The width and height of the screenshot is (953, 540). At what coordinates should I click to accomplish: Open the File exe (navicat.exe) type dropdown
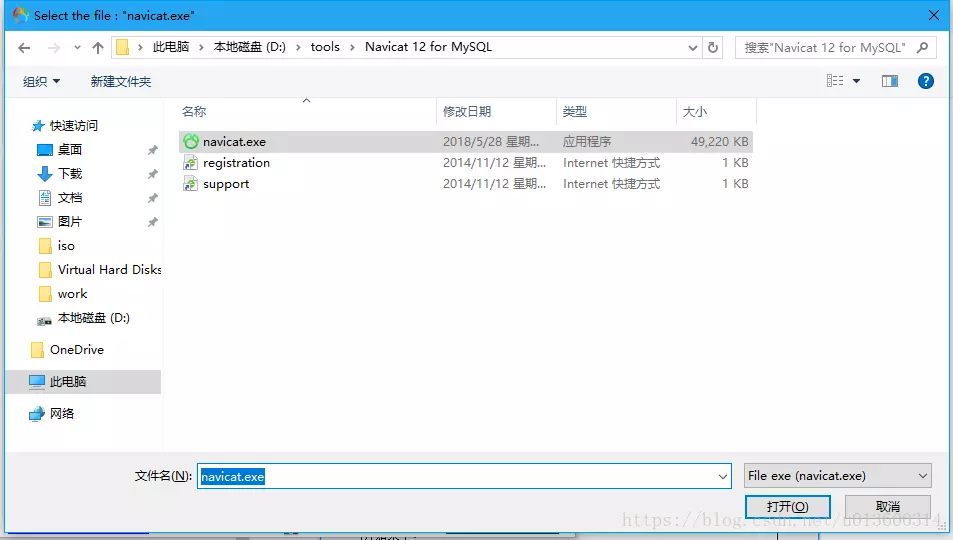point(838,476)
